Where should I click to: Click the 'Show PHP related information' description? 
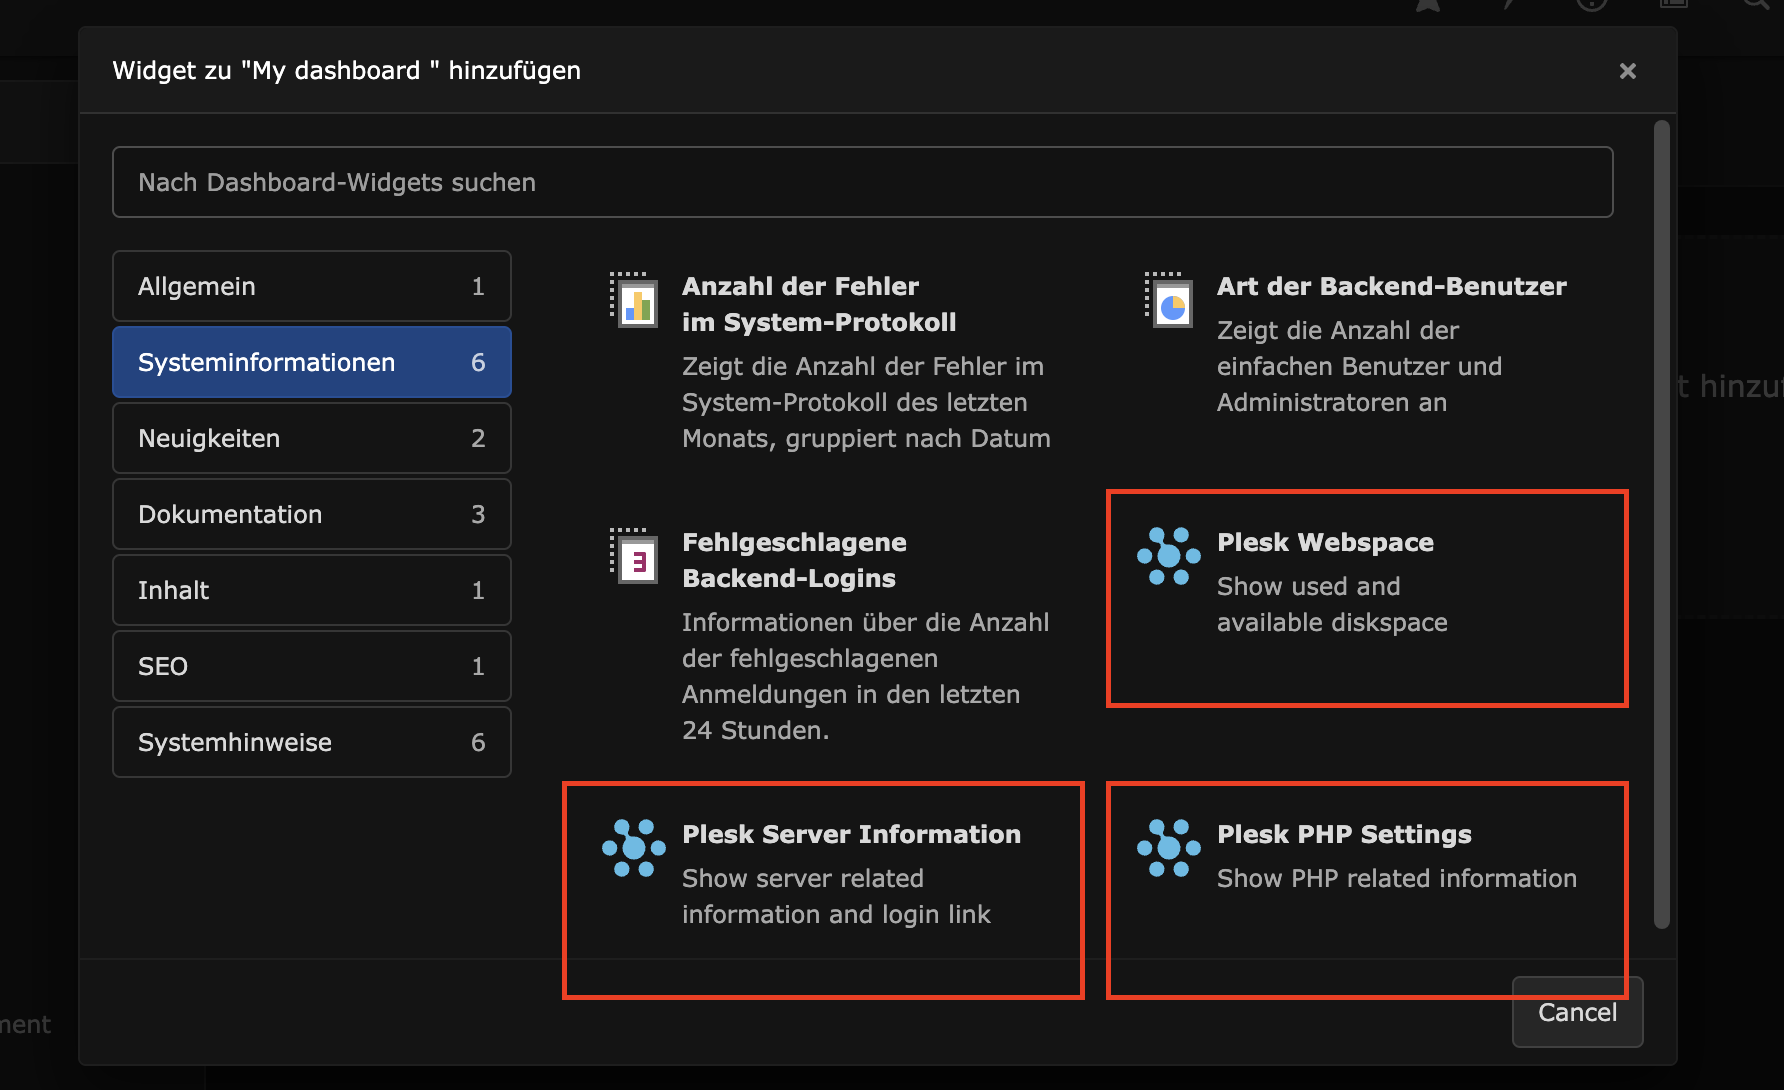point(1397,878)
